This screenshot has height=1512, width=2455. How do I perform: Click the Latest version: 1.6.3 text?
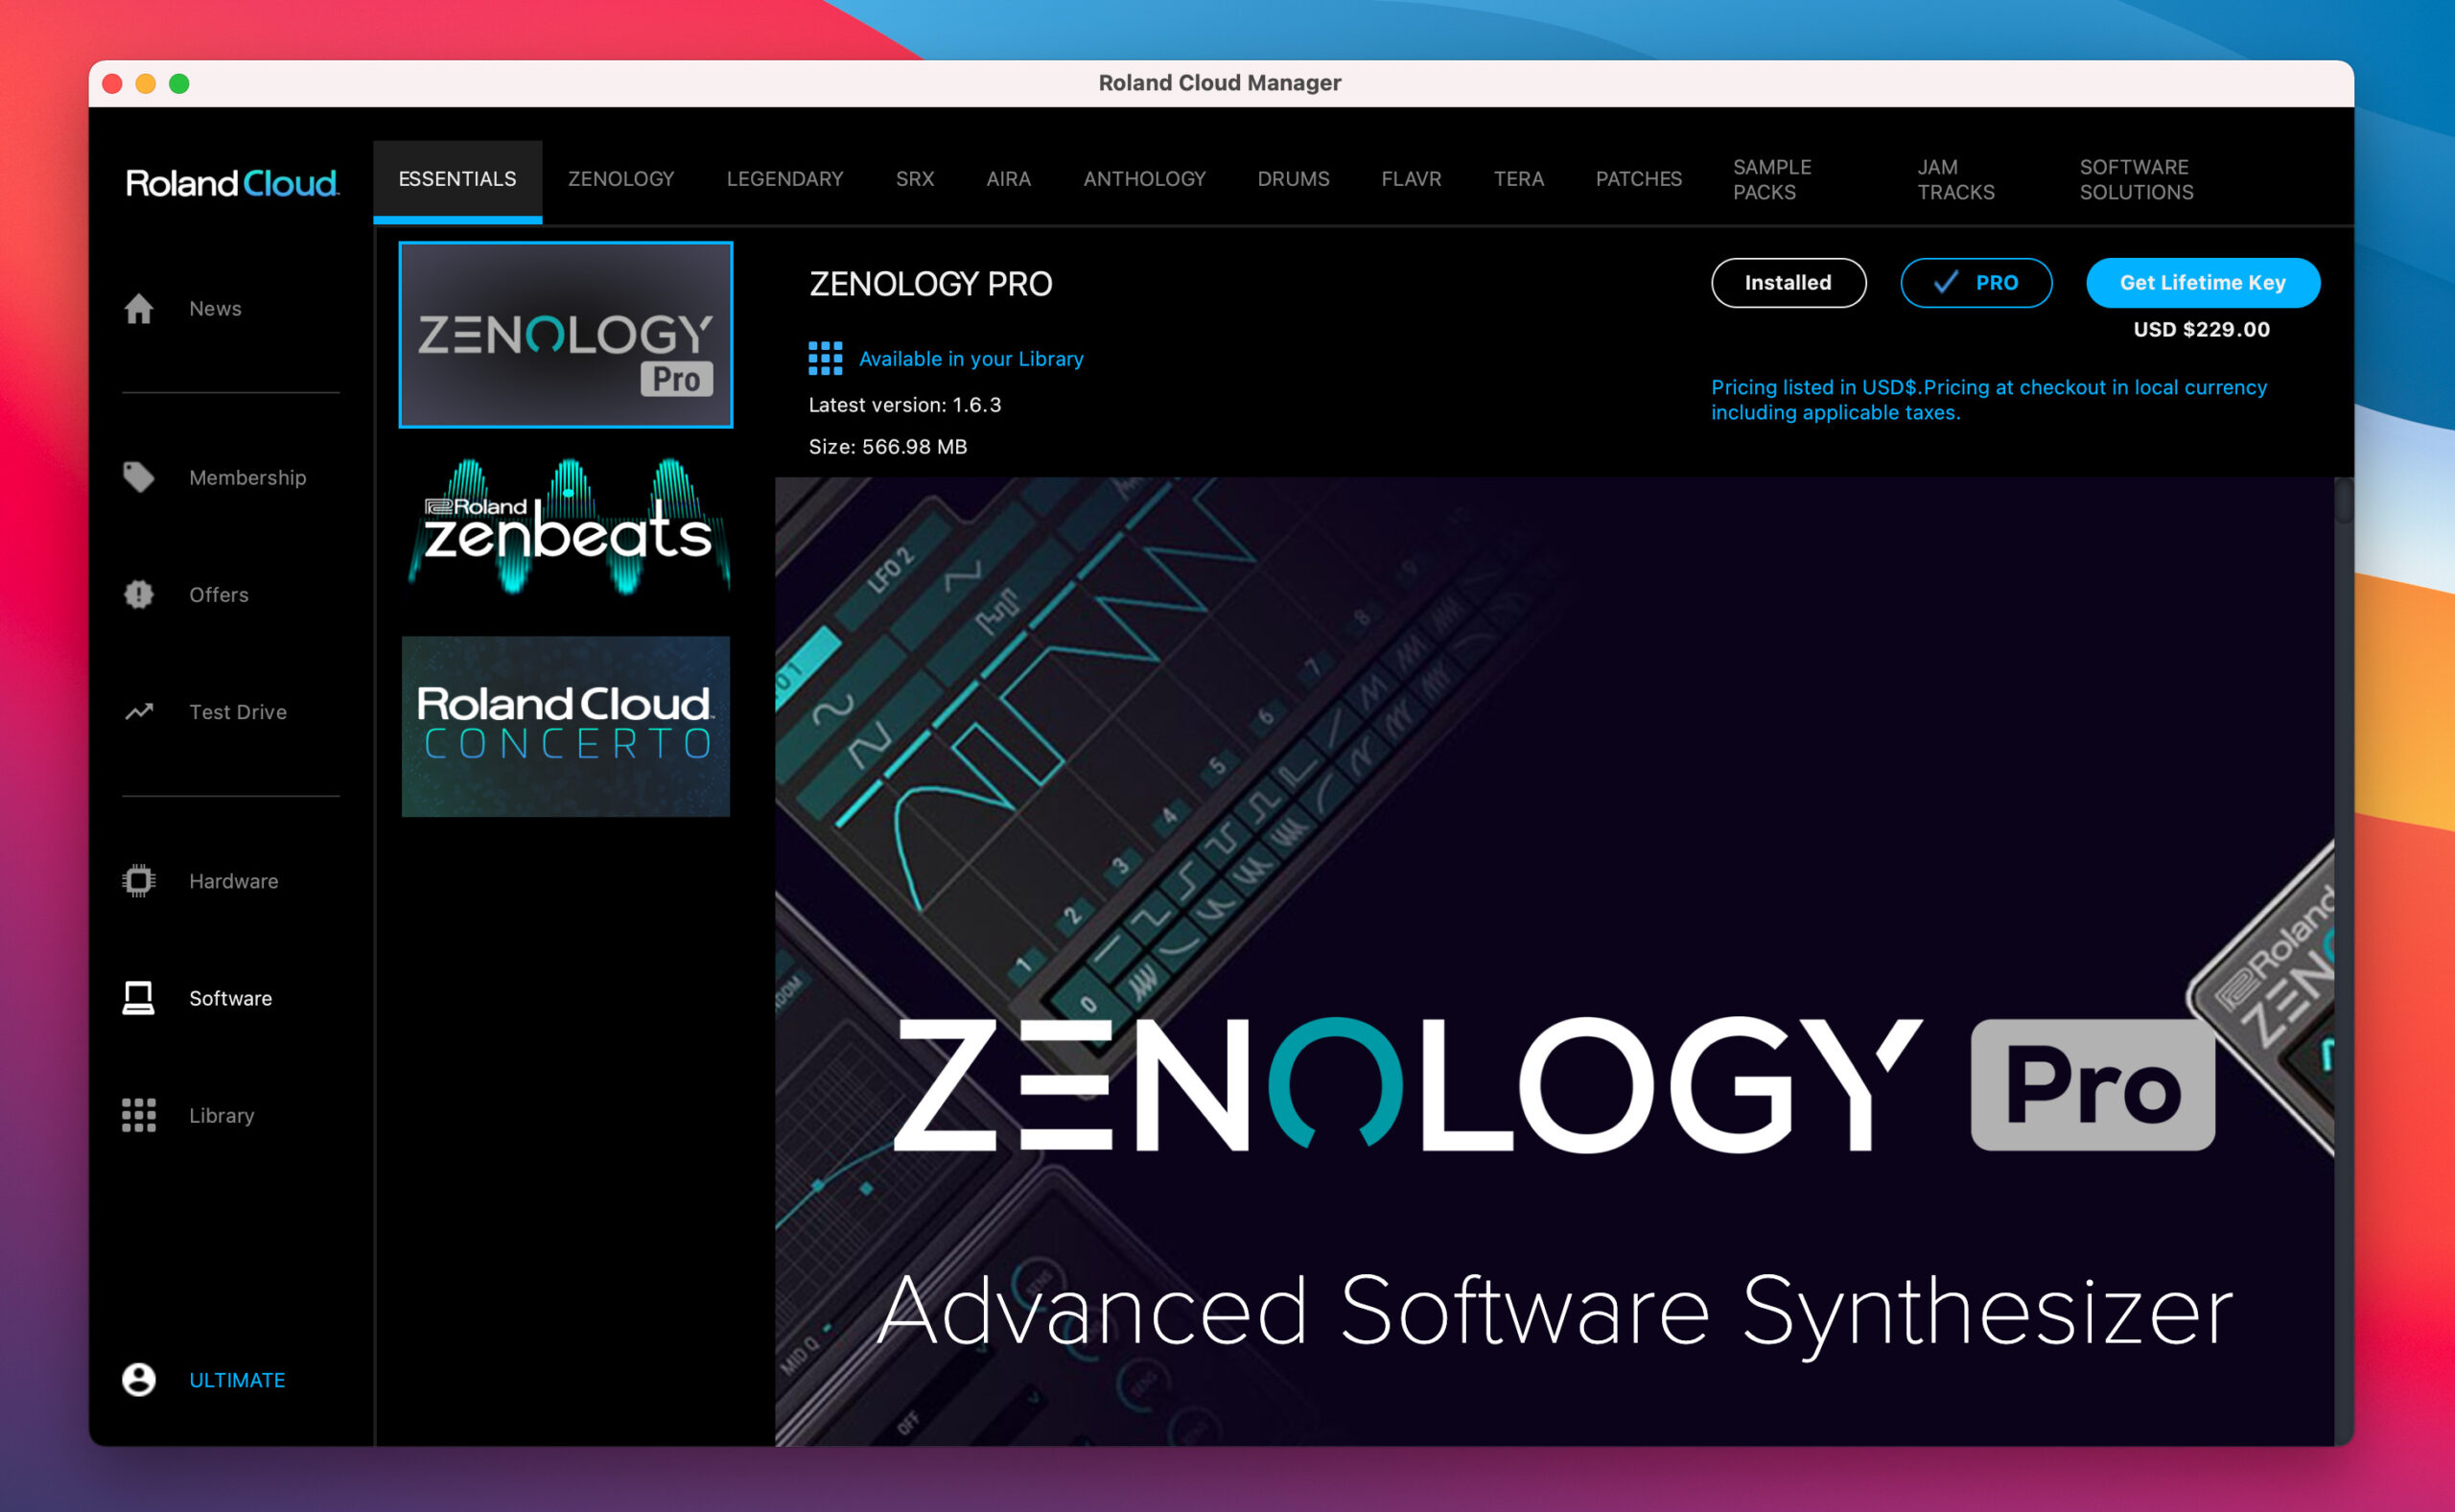coord(905,405)
